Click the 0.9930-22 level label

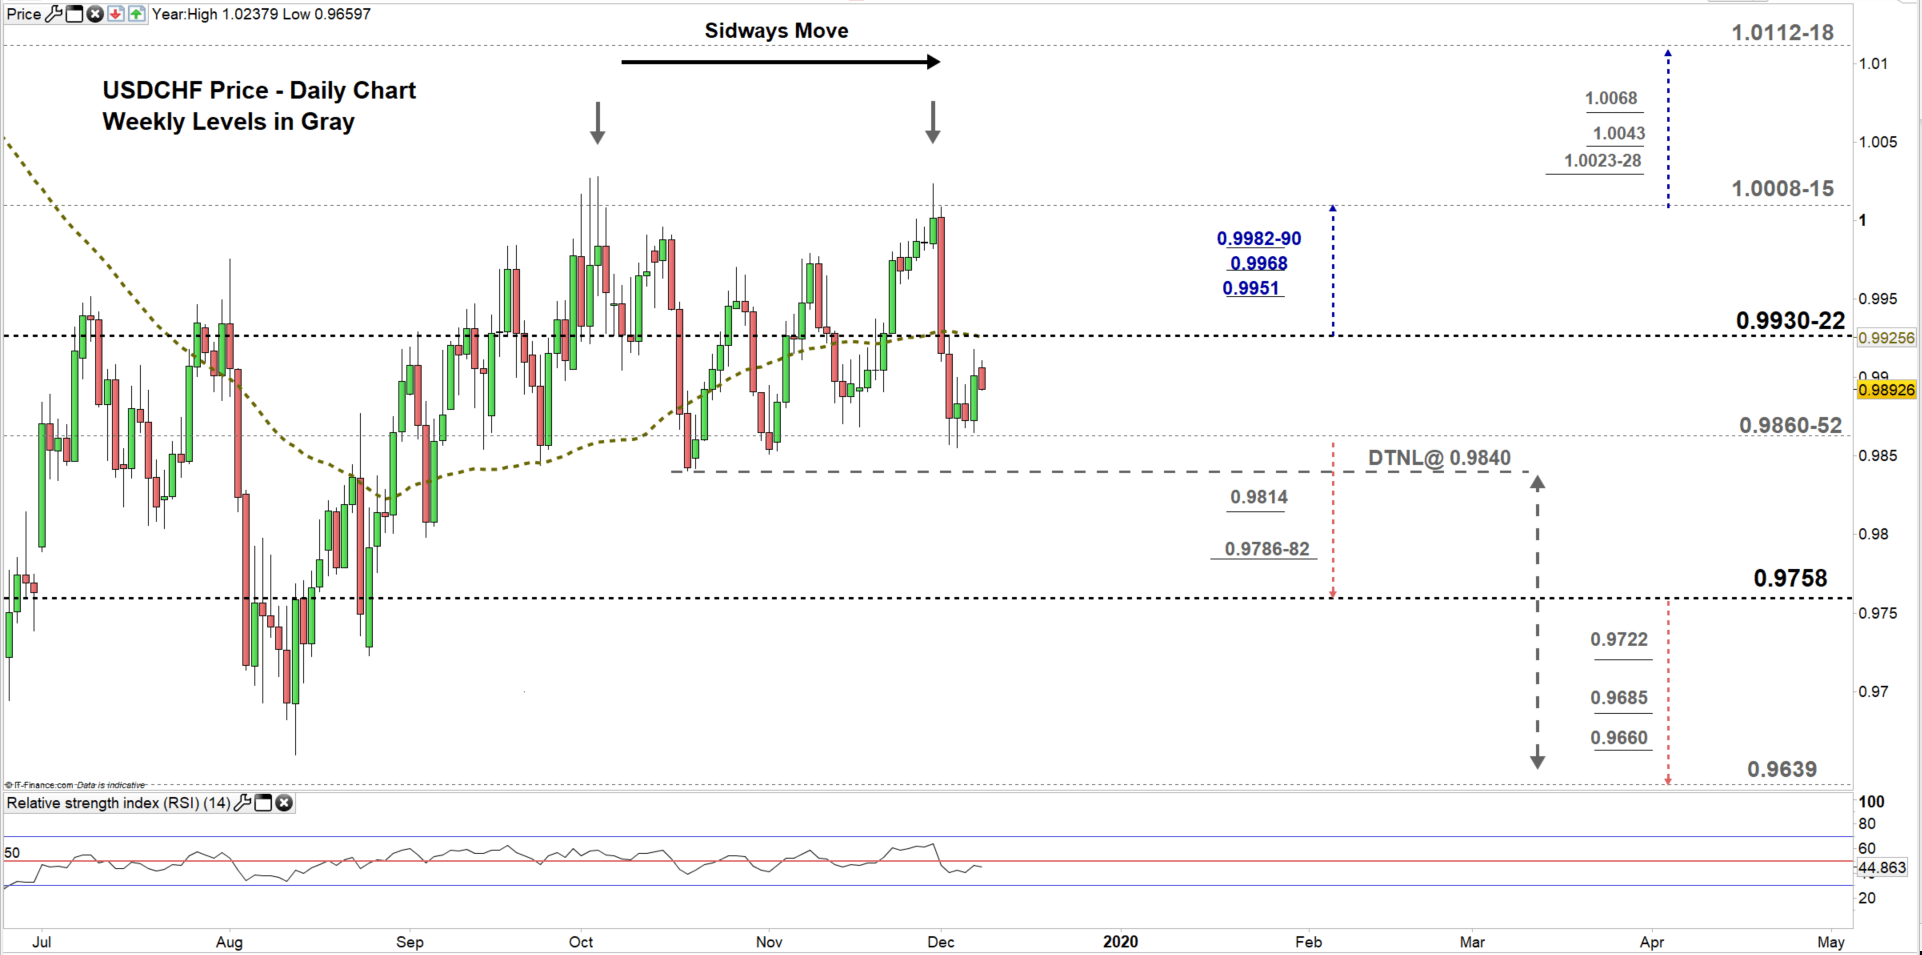(1790, 321)
